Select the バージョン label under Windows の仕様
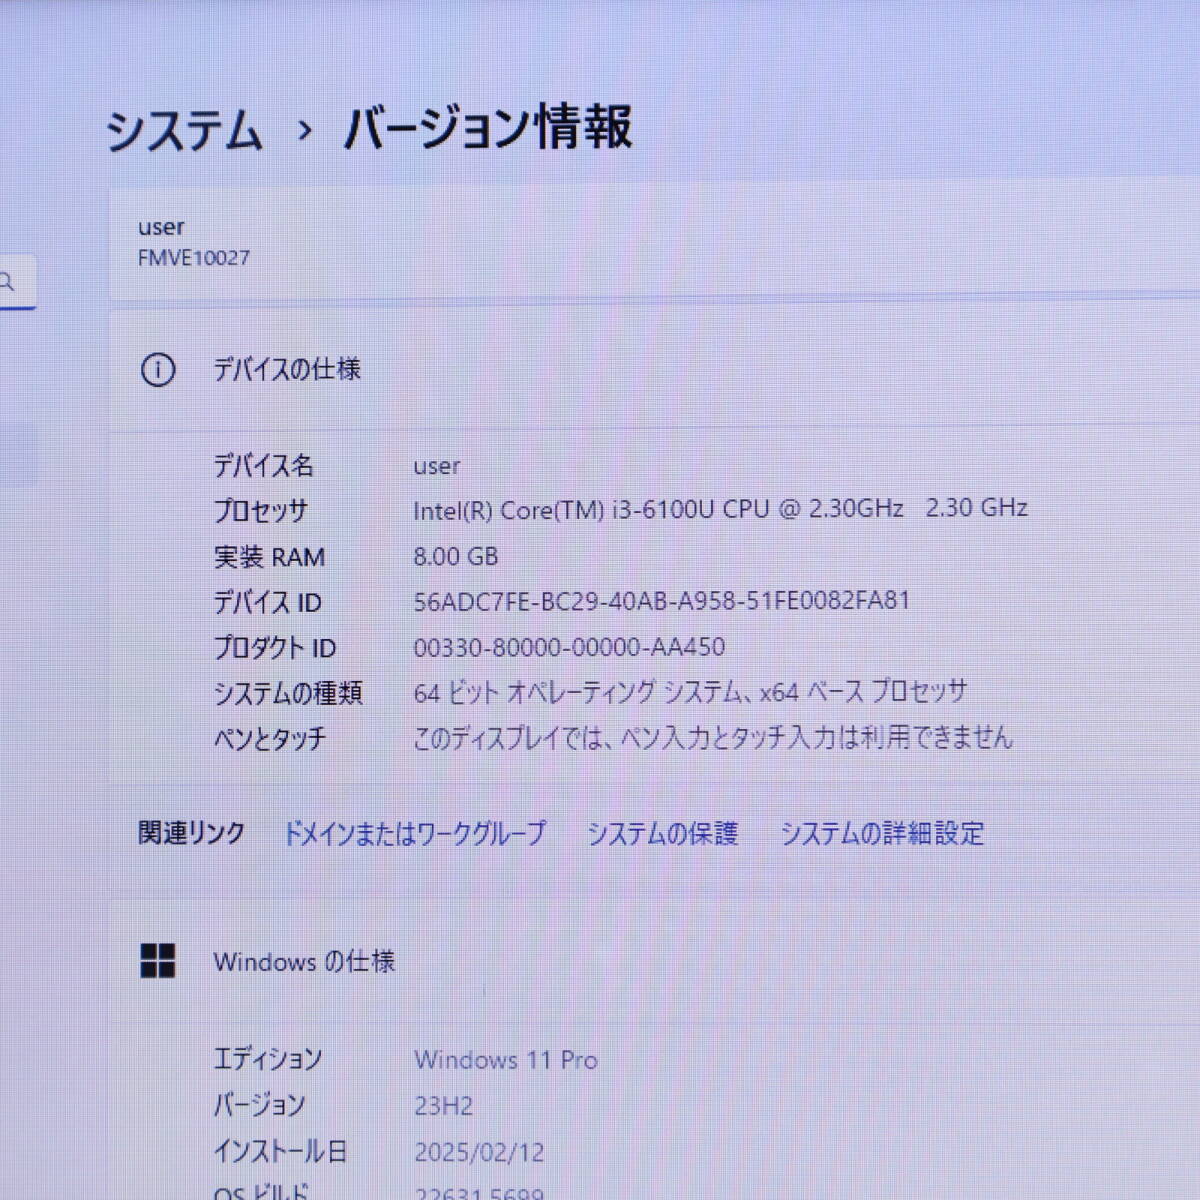1200x1200 pixels. click(259, 1105)
